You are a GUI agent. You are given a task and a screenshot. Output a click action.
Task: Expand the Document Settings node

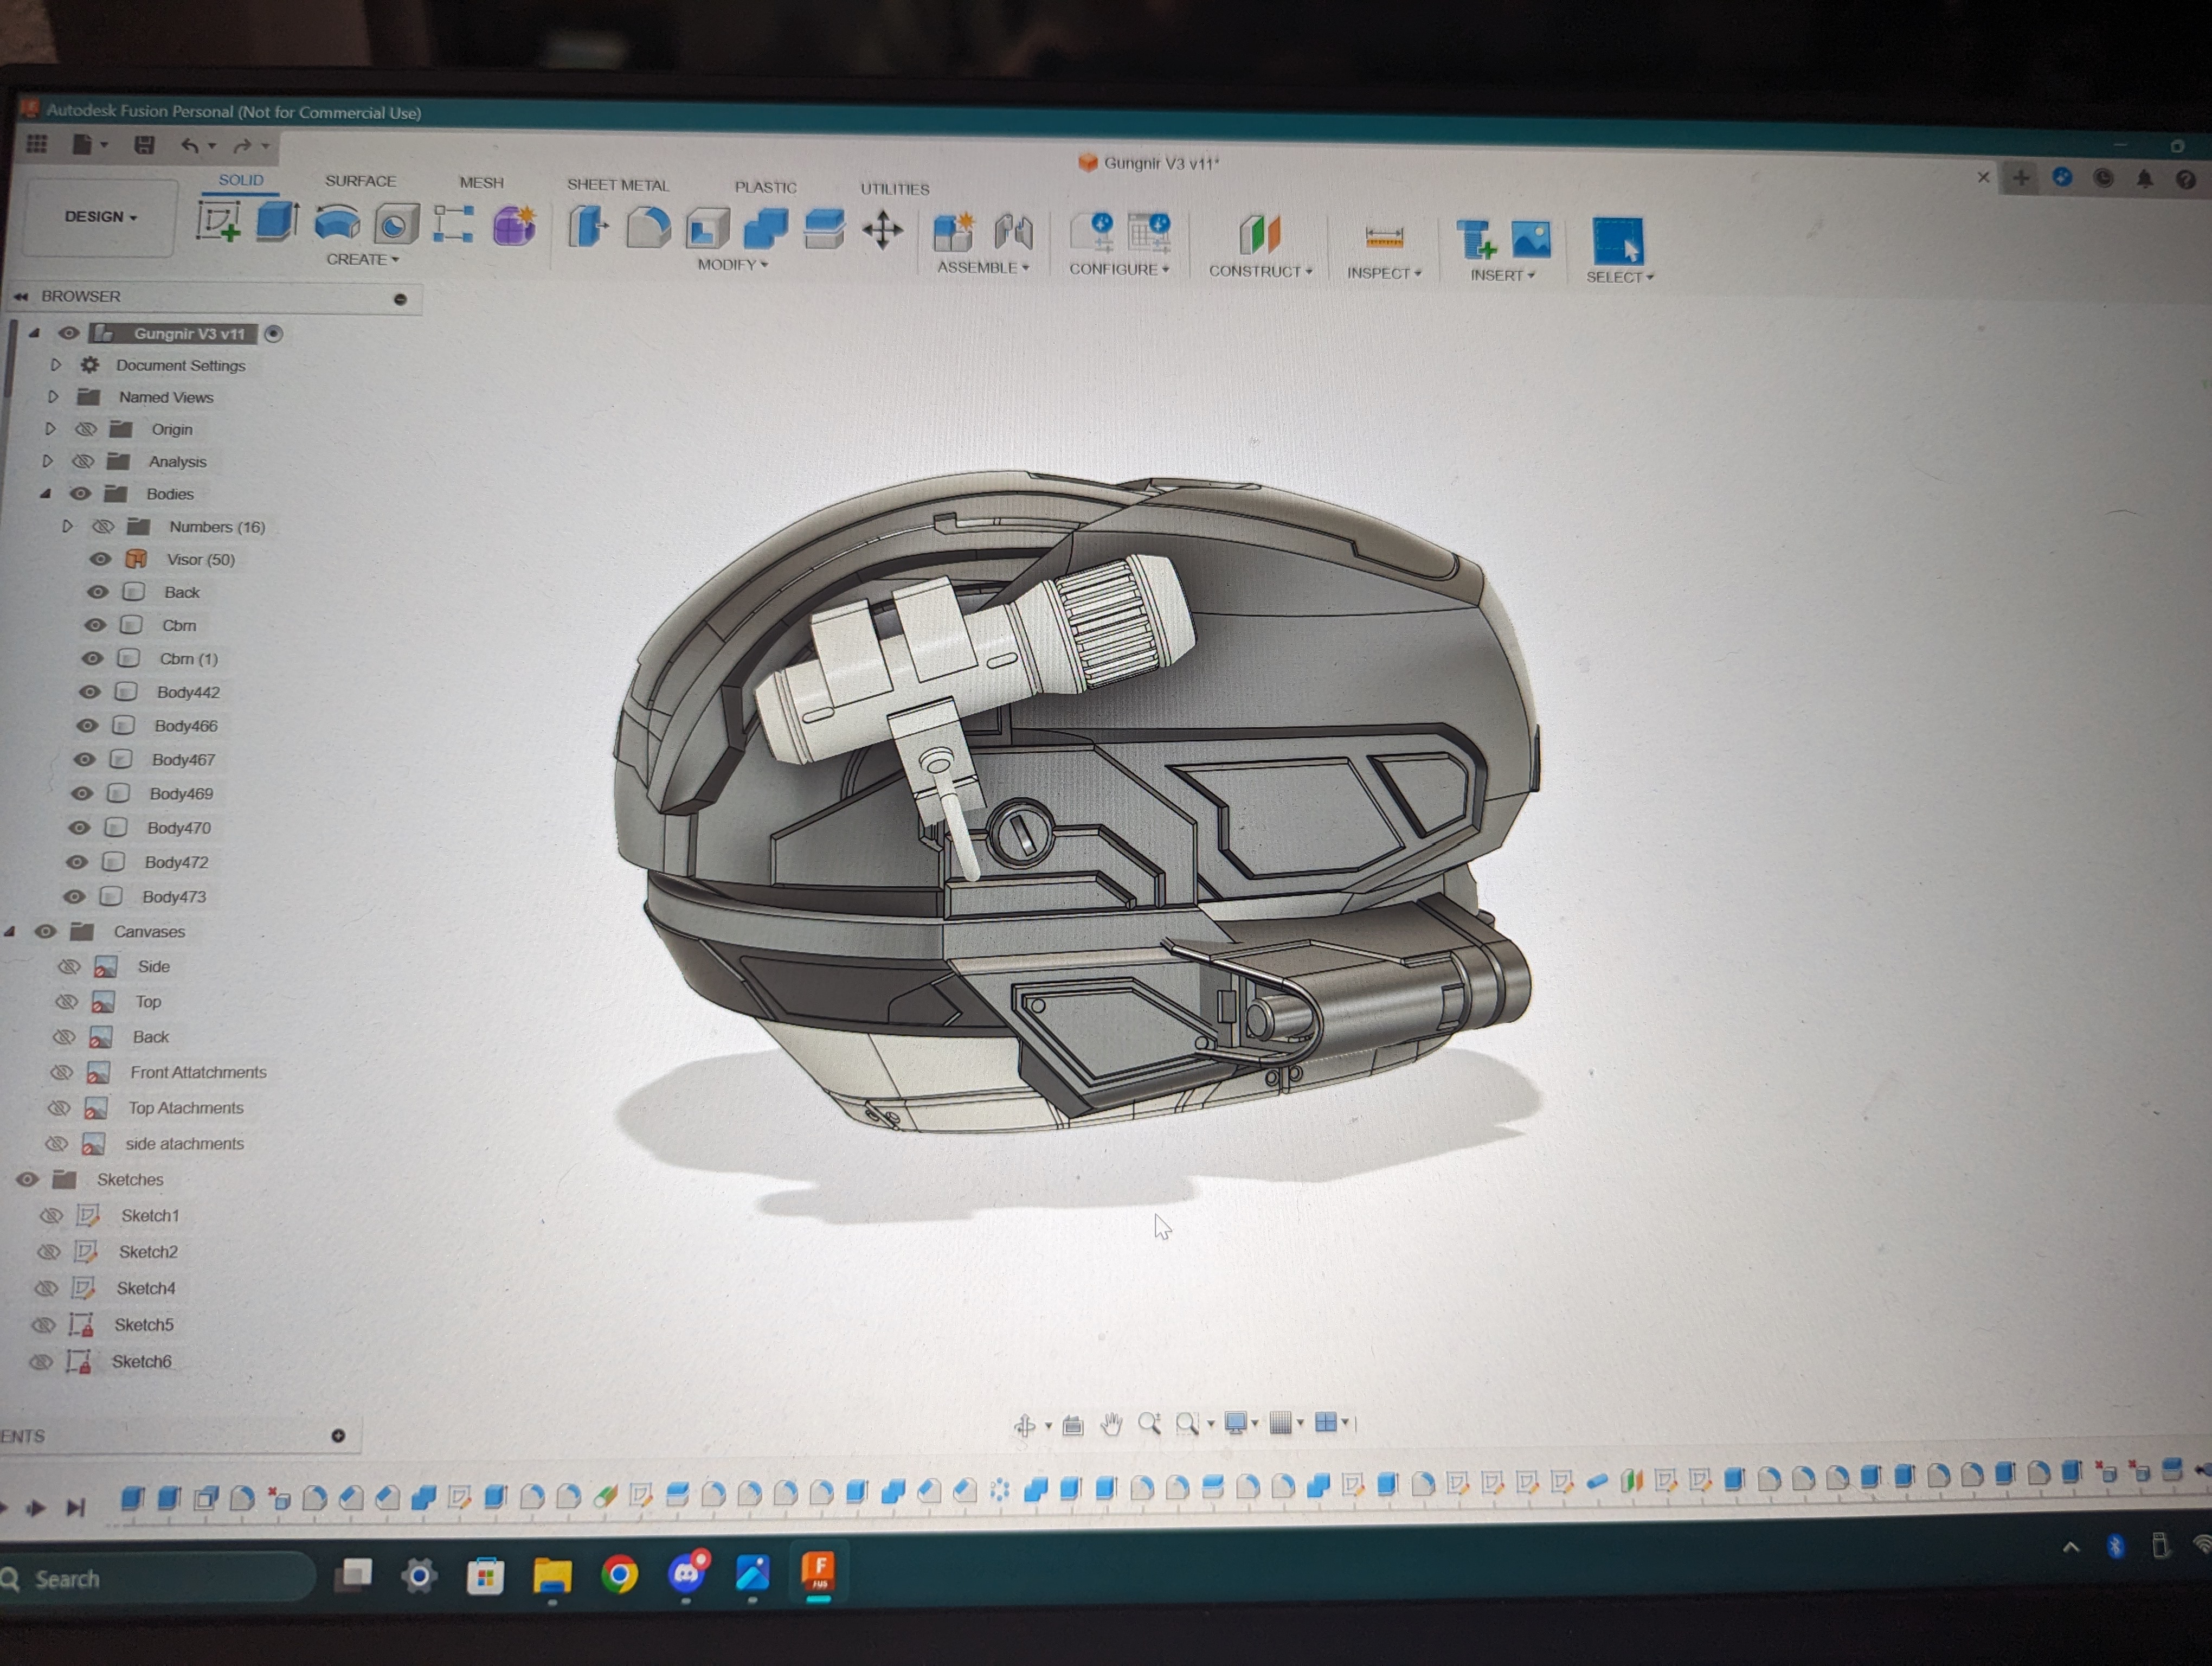[56, 365]
